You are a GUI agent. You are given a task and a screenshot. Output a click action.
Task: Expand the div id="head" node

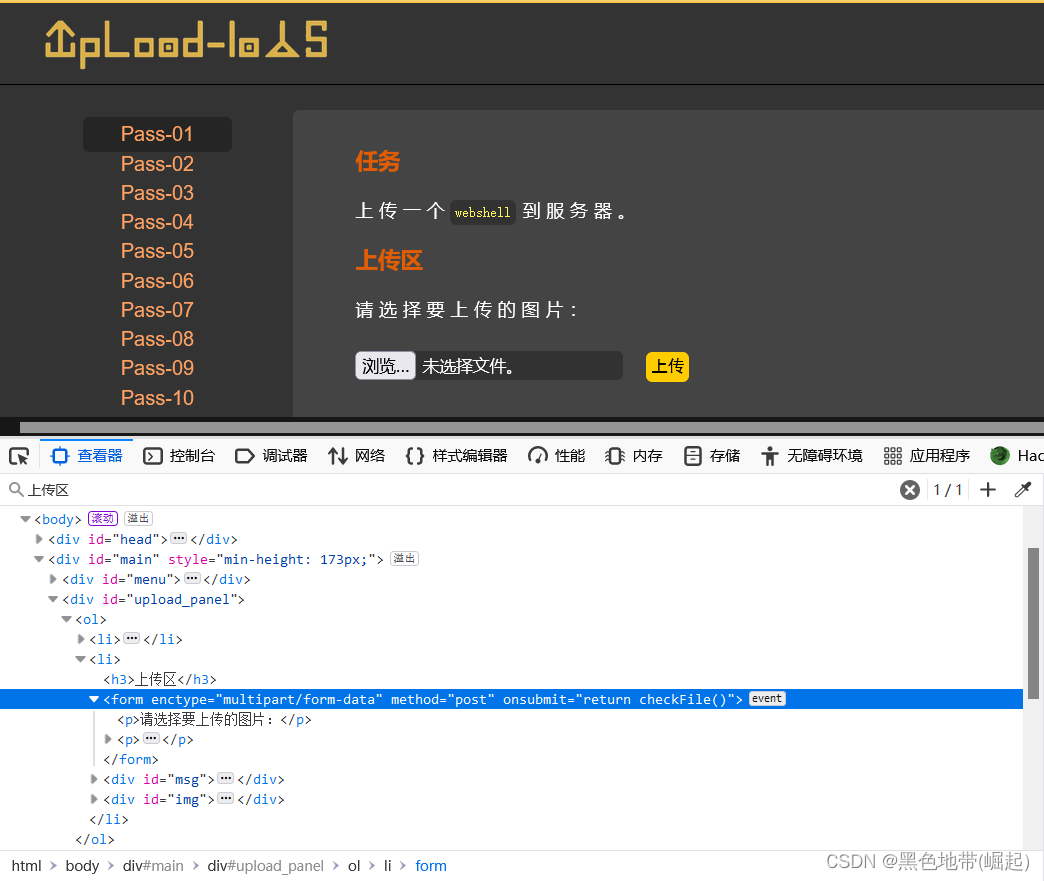pos(39,539)
